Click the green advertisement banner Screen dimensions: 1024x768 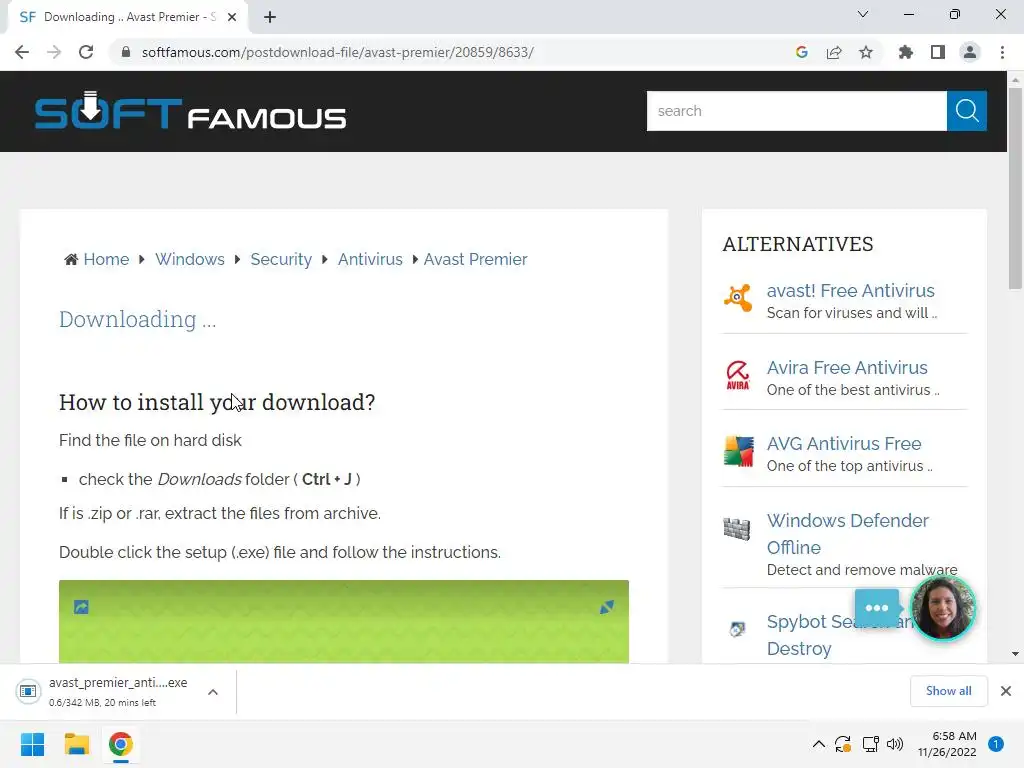[x=344, y=622]
